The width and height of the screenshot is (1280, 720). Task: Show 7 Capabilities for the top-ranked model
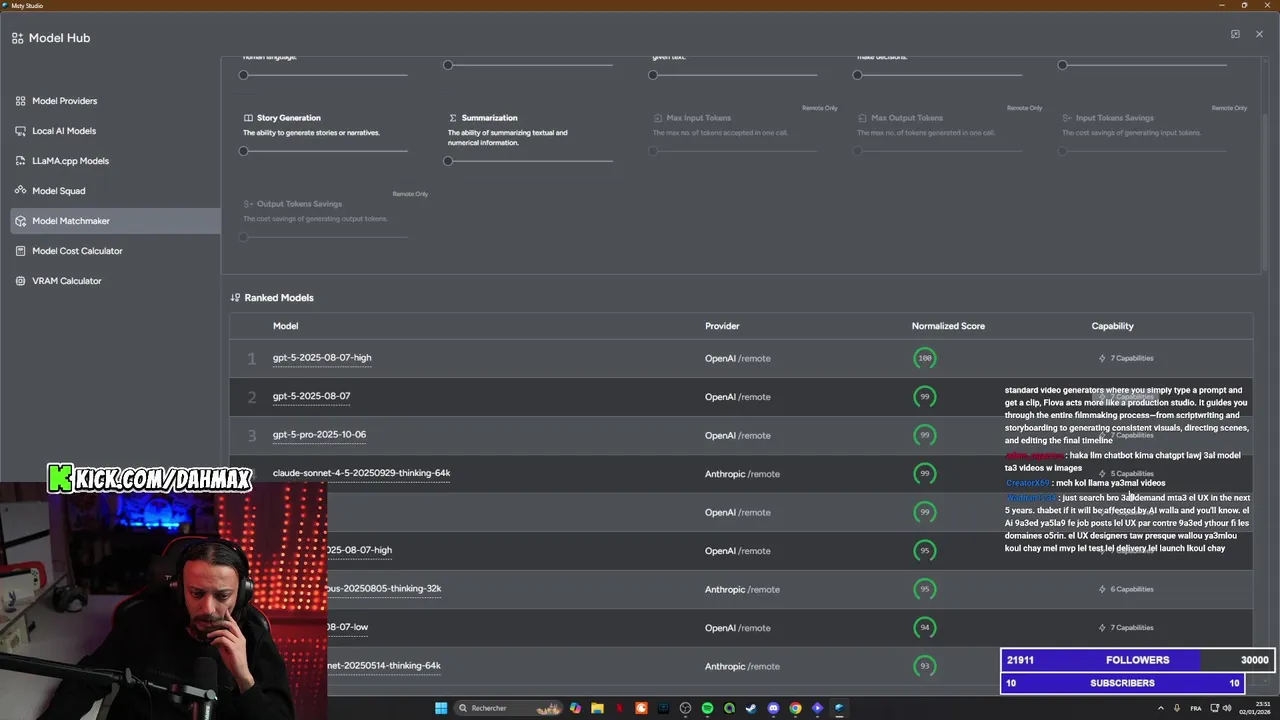click(x=1126, y=358)
